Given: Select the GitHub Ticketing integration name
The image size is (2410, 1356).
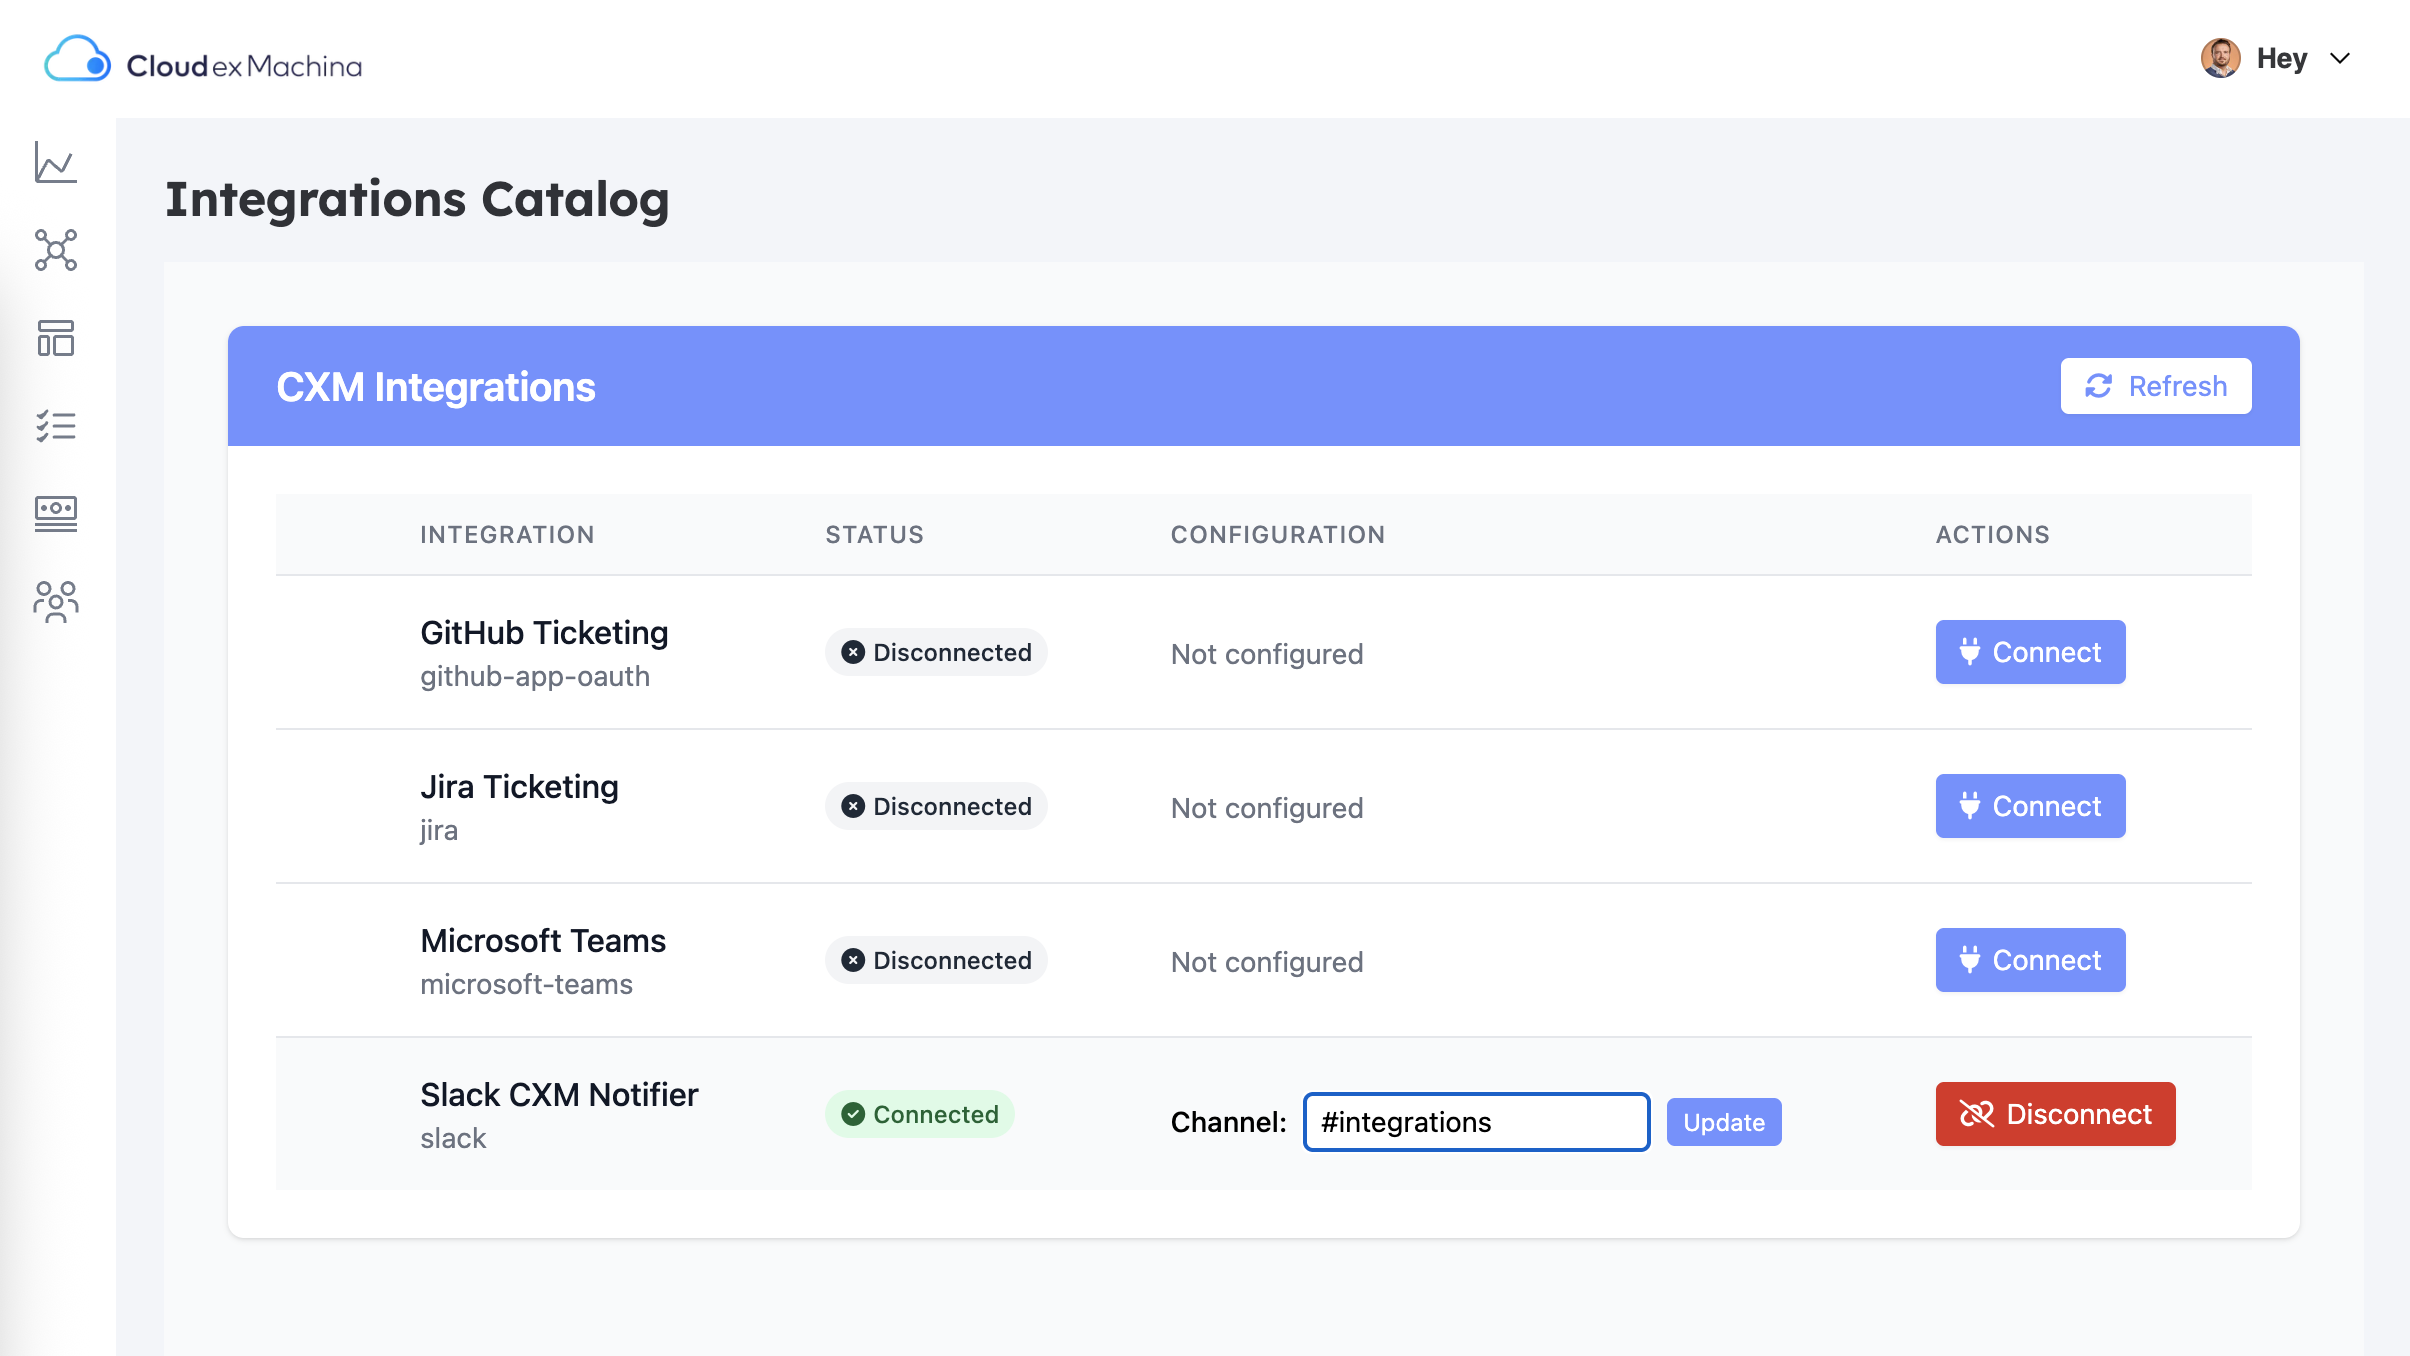Looking at the screenshot, I should 544,632.
